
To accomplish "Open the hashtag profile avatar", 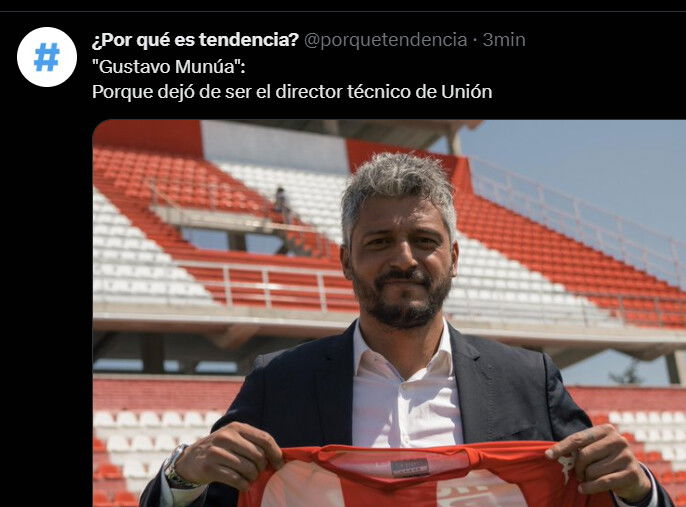I will point(47,57).
